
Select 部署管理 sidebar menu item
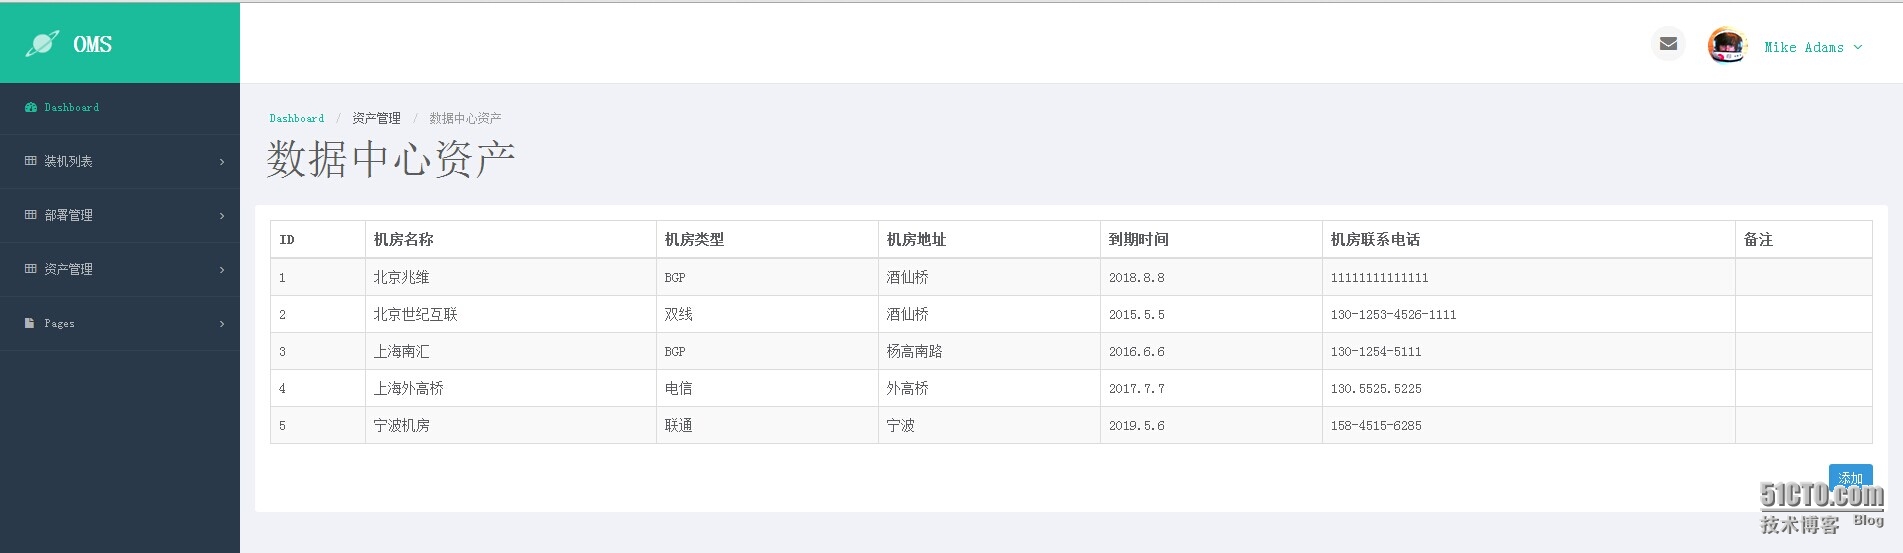[x=120, y=215]
